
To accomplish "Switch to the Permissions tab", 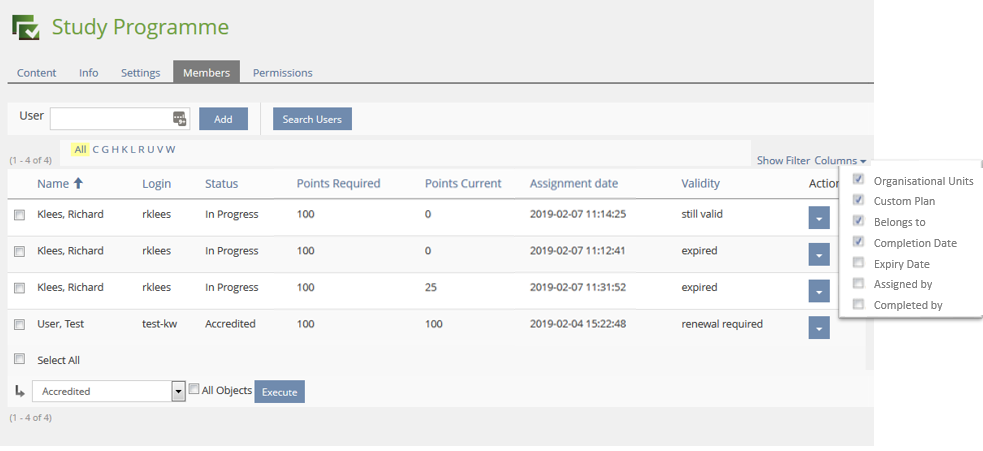I will point(282,72).
